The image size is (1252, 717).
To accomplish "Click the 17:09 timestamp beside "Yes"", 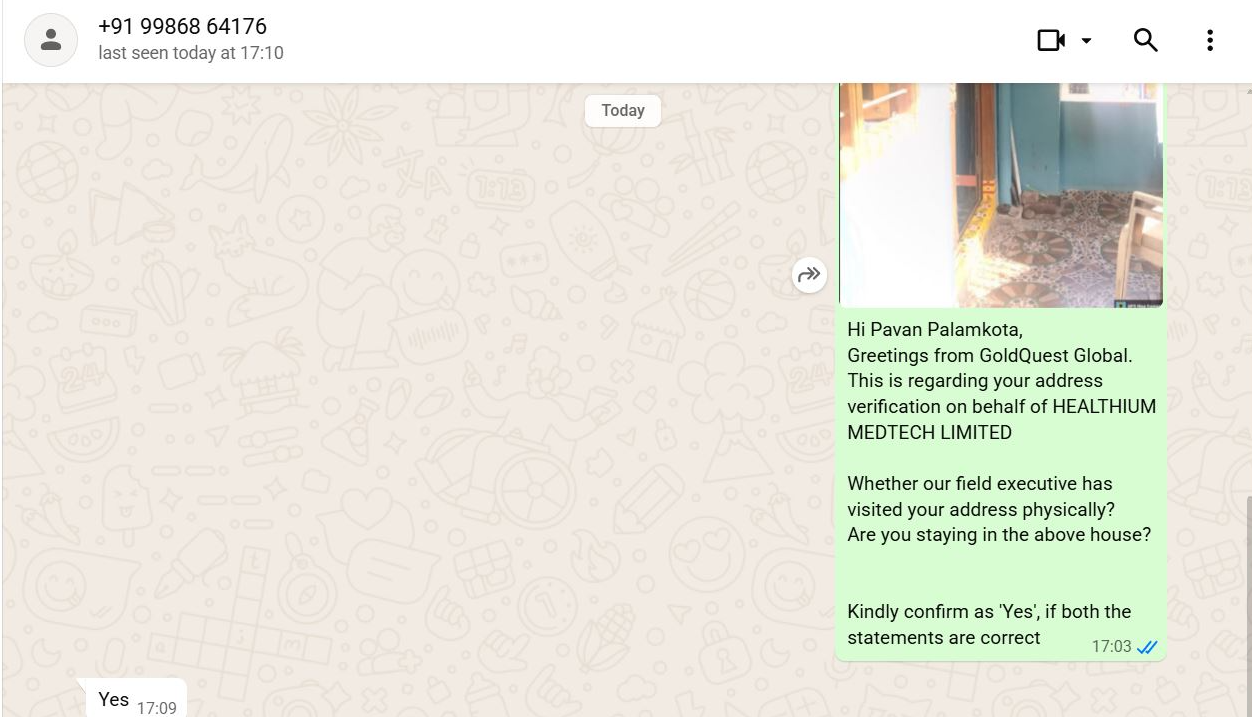I will coord(156,708).
